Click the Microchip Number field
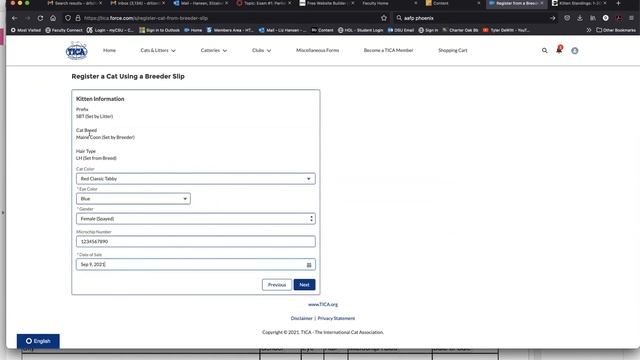This screenshot has width=640, height=360. 196,242
